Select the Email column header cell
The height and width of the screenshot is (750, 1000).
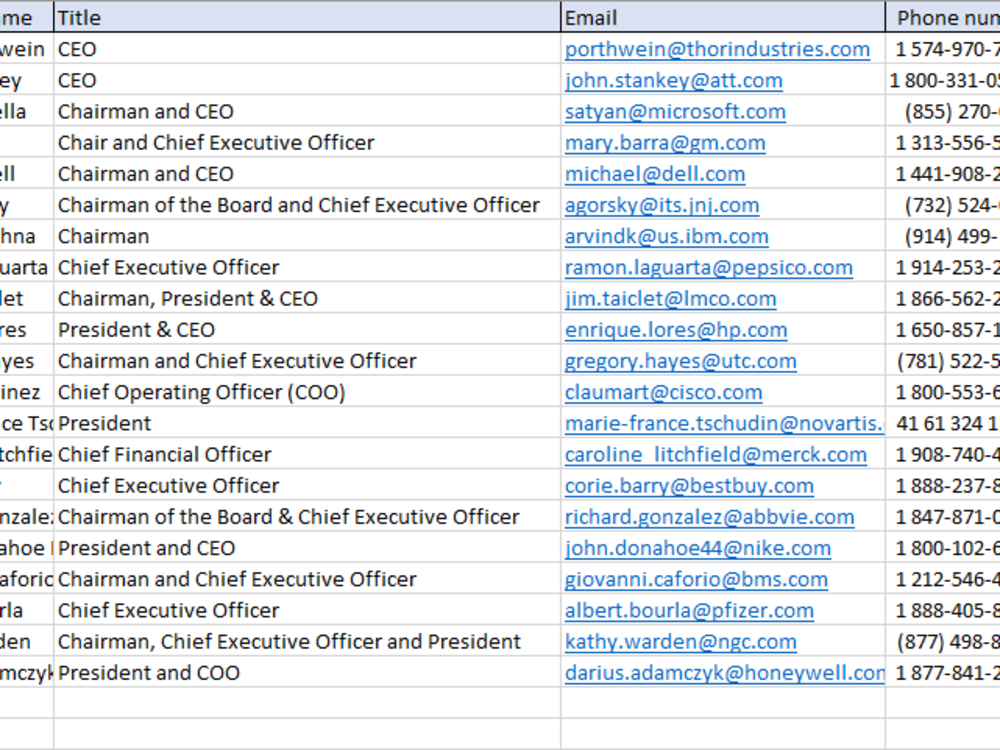(x=723, y=17)
